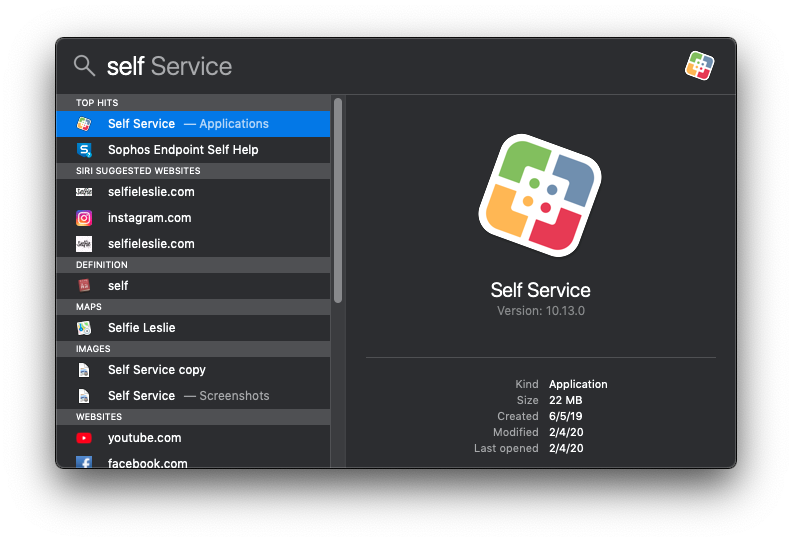Click the results list scrollbar
The height and width of the screenshot is (542, 792).
click(338, 200)
